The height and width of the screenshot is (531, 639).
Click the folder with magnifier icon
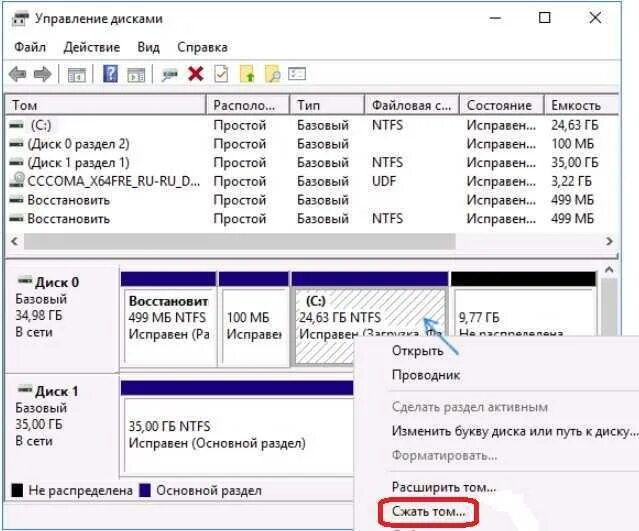coord(273,74)
